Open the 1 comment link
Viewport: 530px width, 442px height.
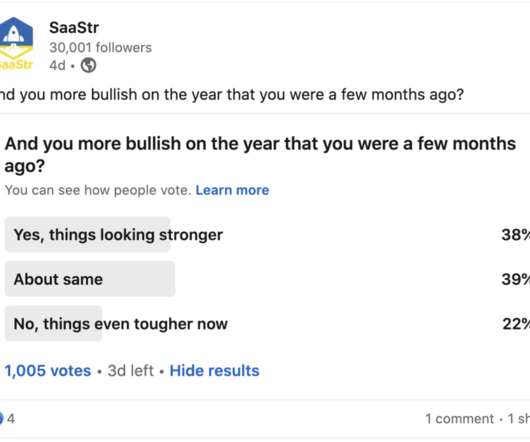click(x=460, y=419)
